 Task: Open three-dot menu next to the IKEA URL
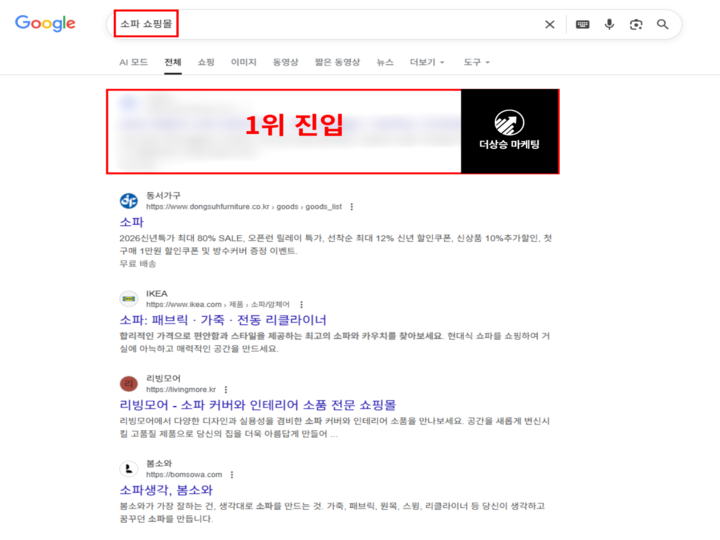click(301, 304)
